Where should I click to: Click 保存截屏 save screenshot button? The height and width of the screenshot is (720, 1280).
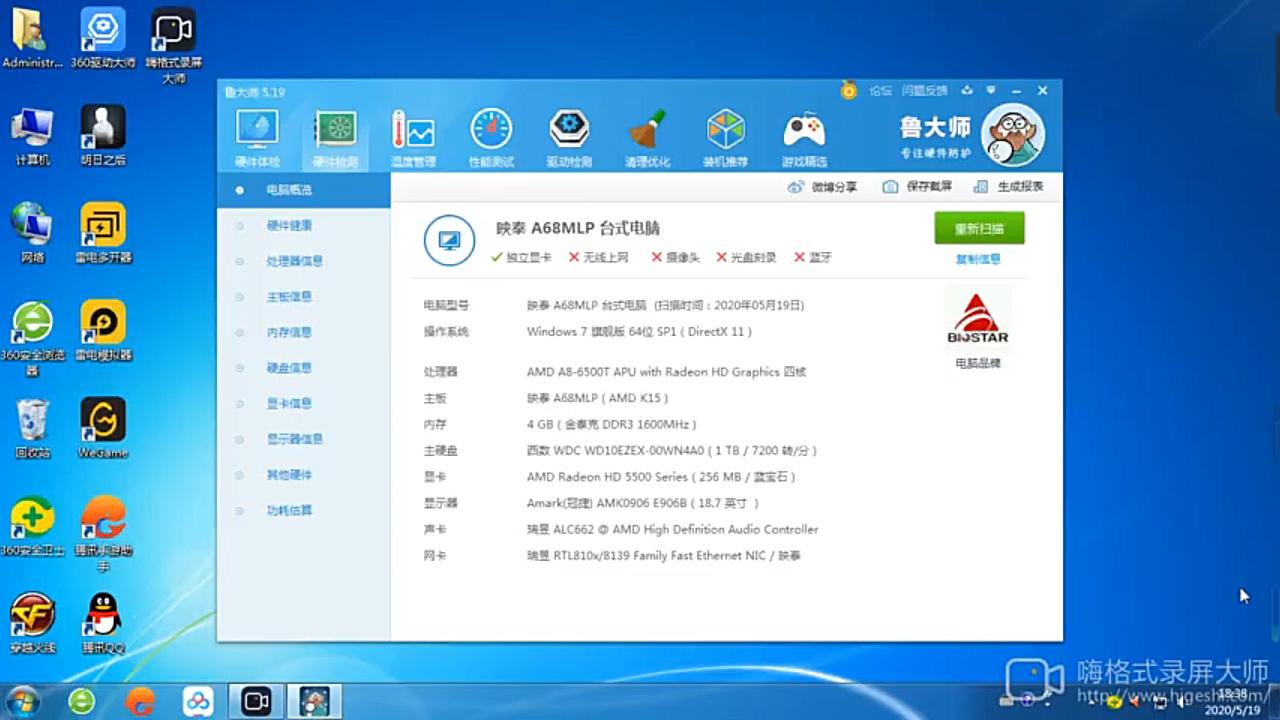tap(917, 187)
